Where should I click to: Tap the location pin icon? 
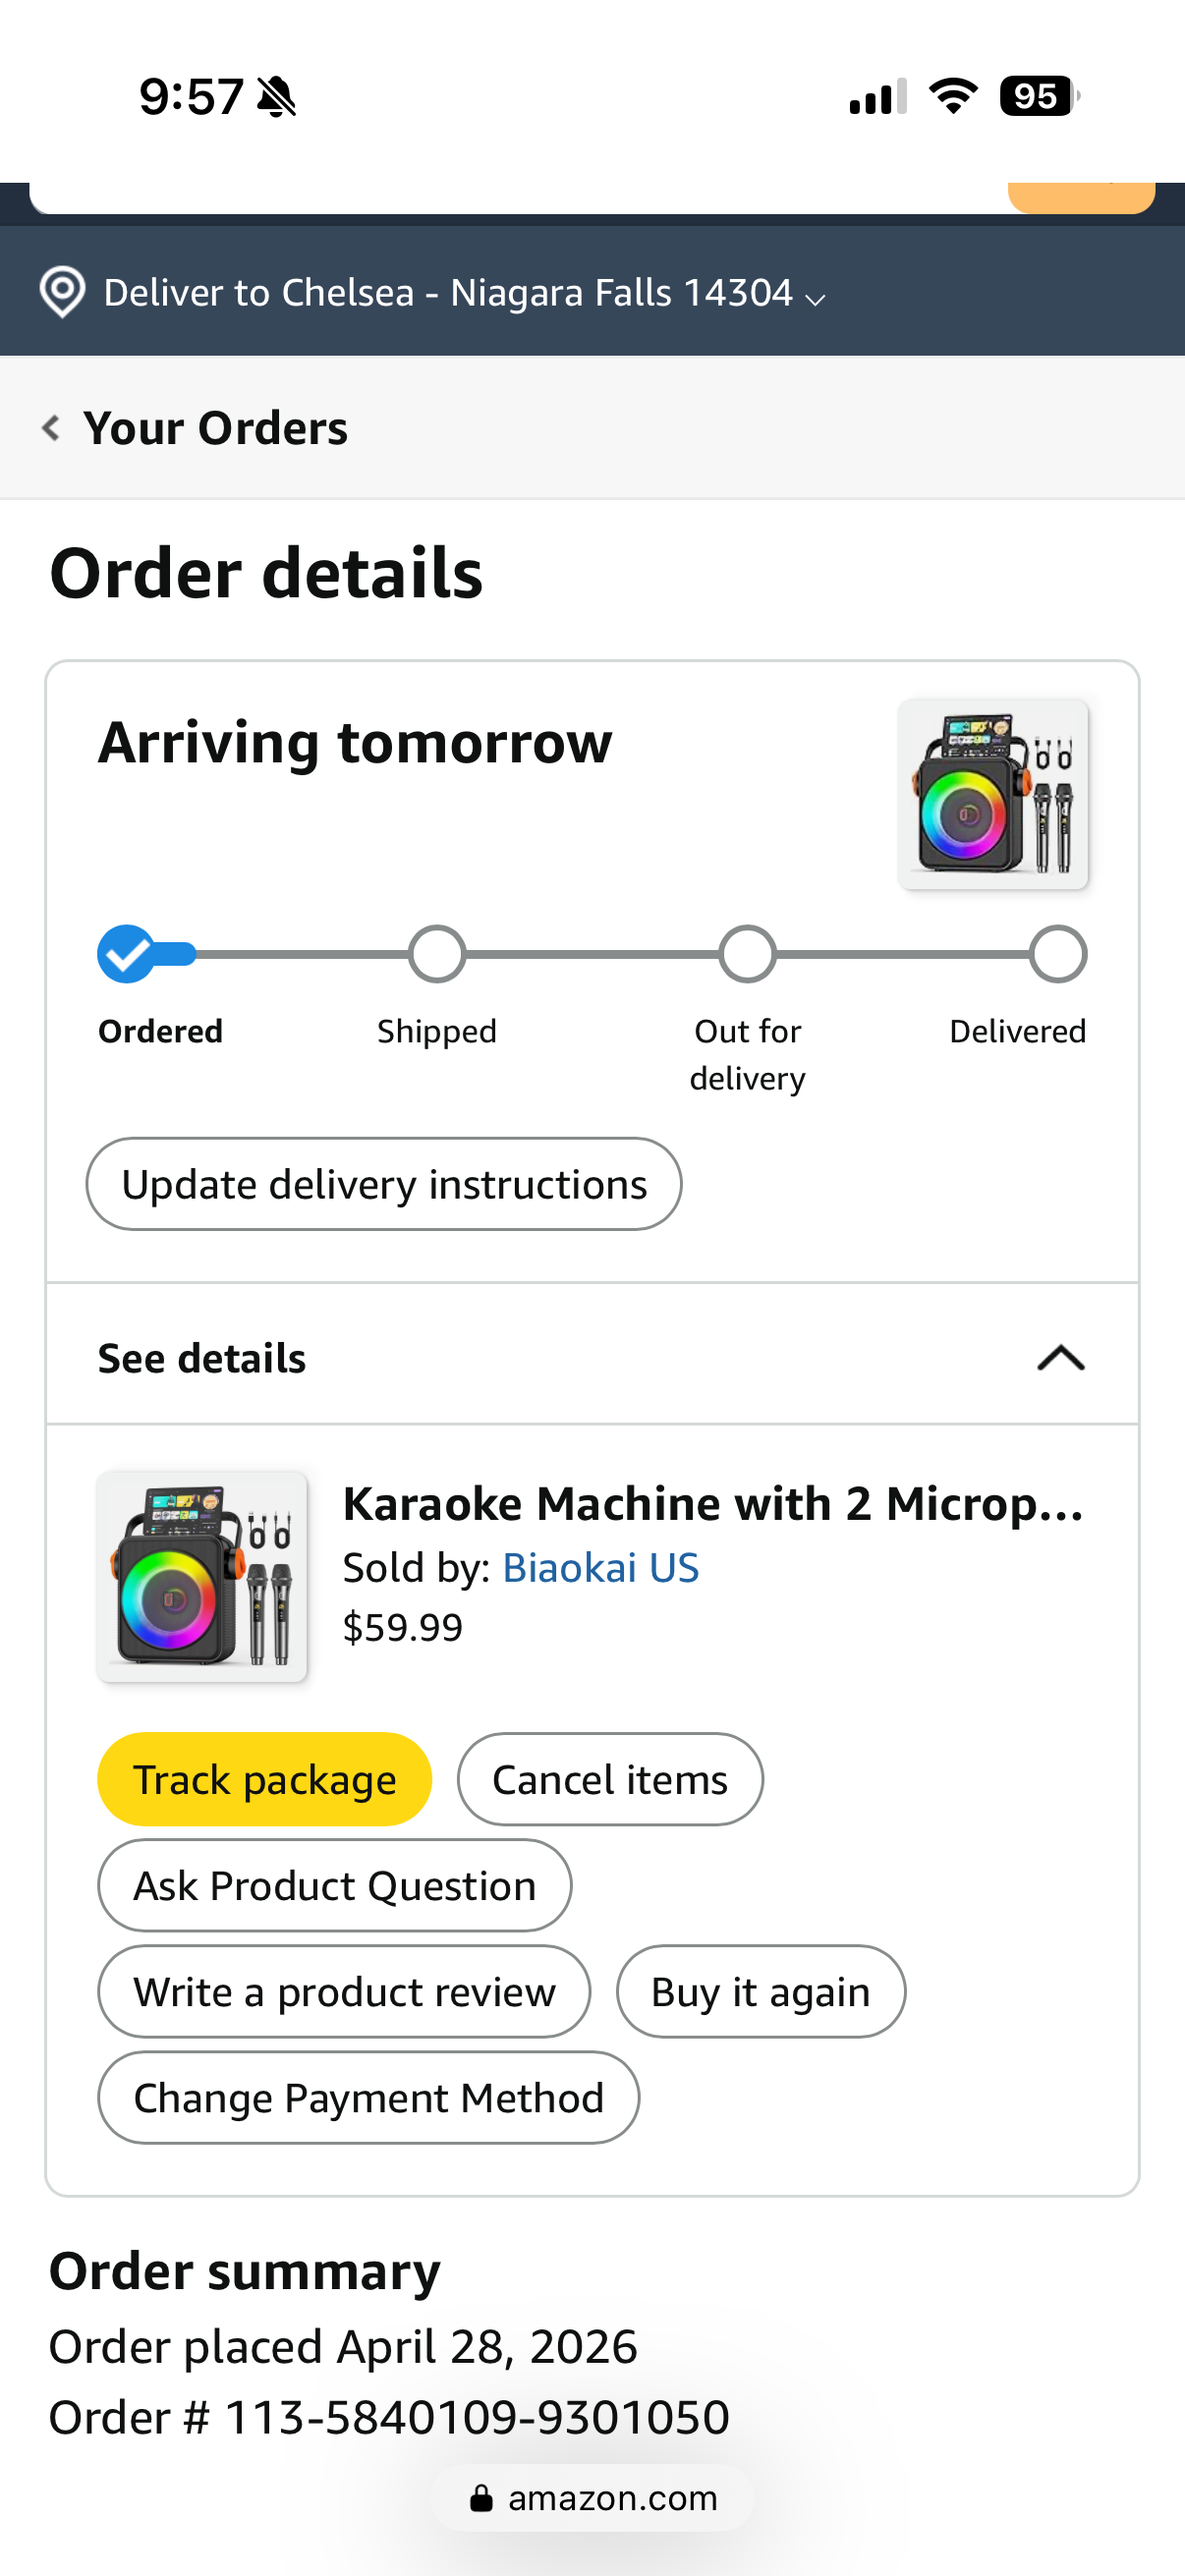[x=62, y=292]
